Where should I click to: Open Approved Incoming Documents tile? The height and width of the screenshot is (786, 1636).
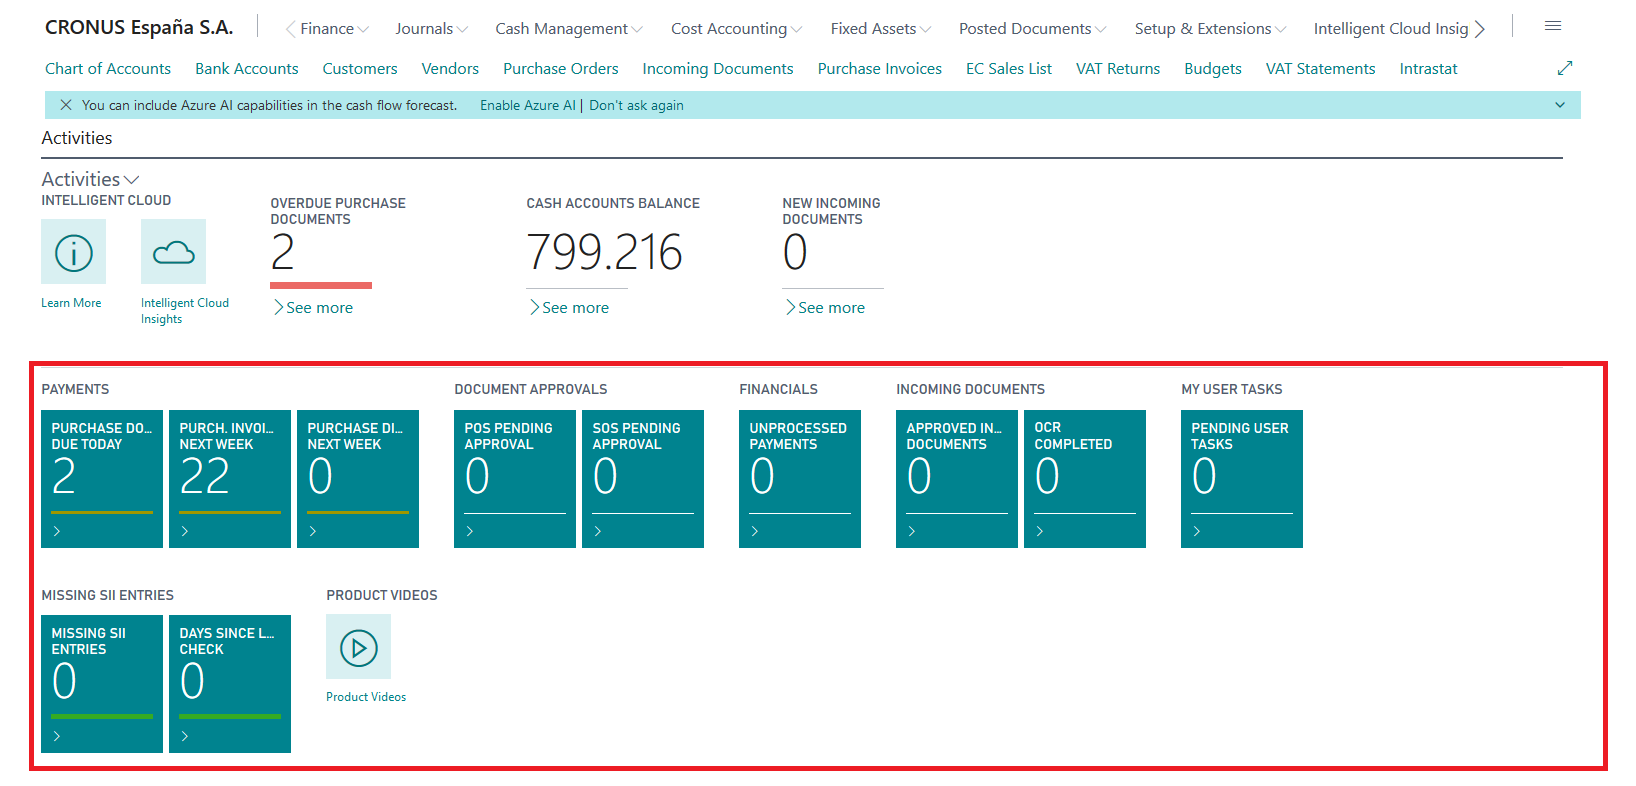957,479
